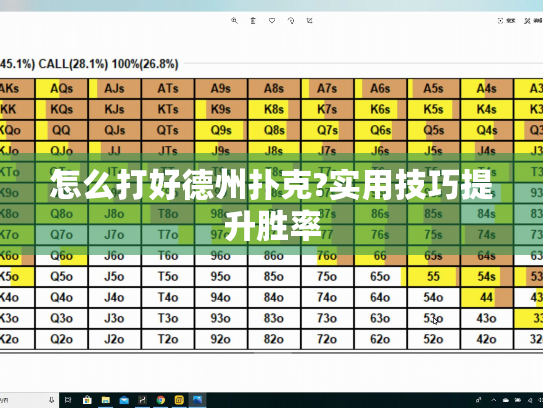Select the AJs cell in the chart

coord(115,89)
